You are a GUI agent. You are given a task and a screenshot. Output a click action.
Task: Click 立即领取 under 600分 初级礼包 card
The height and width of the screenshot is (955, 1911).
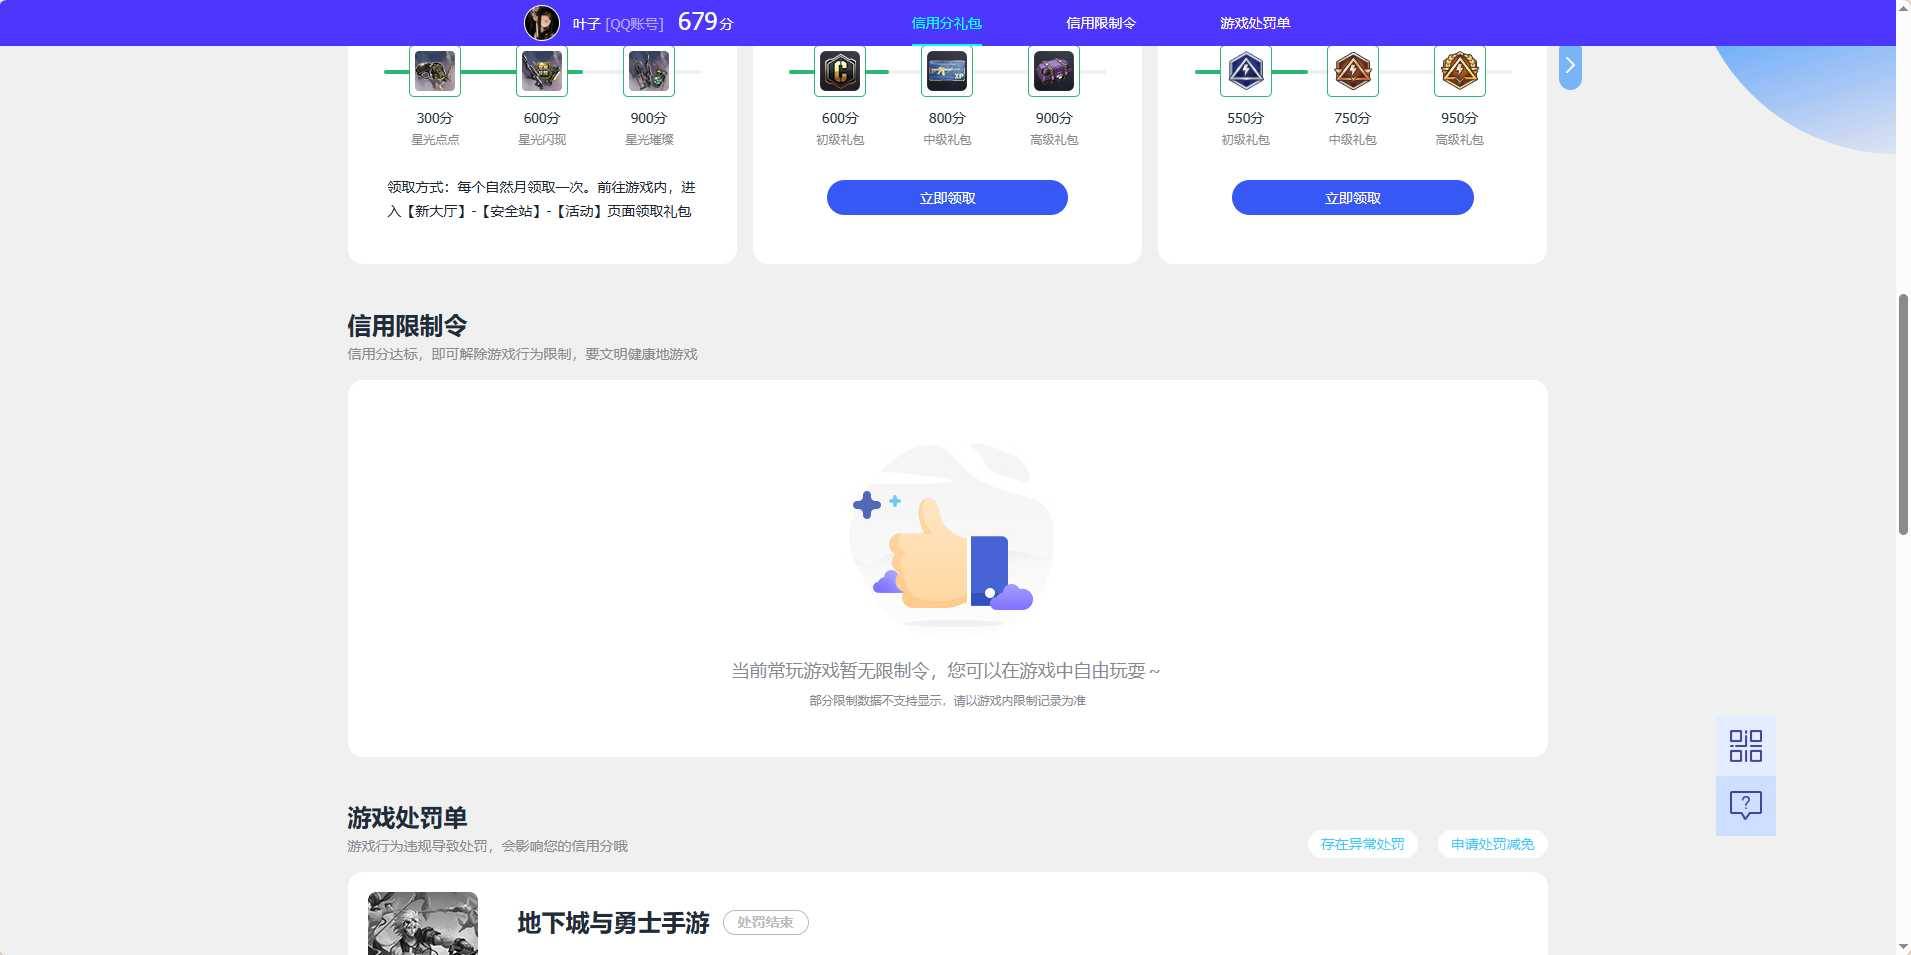(x=947, y=198)
